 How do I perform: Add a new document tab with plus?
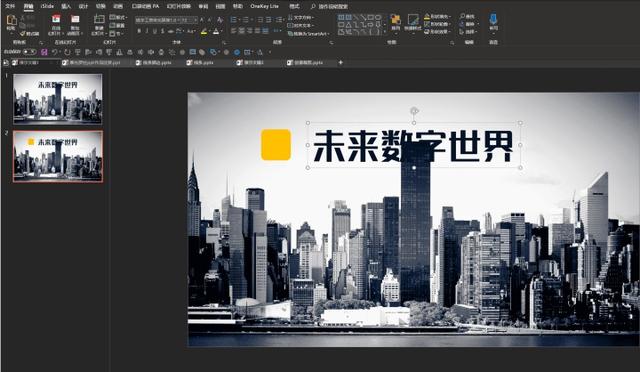340,62
